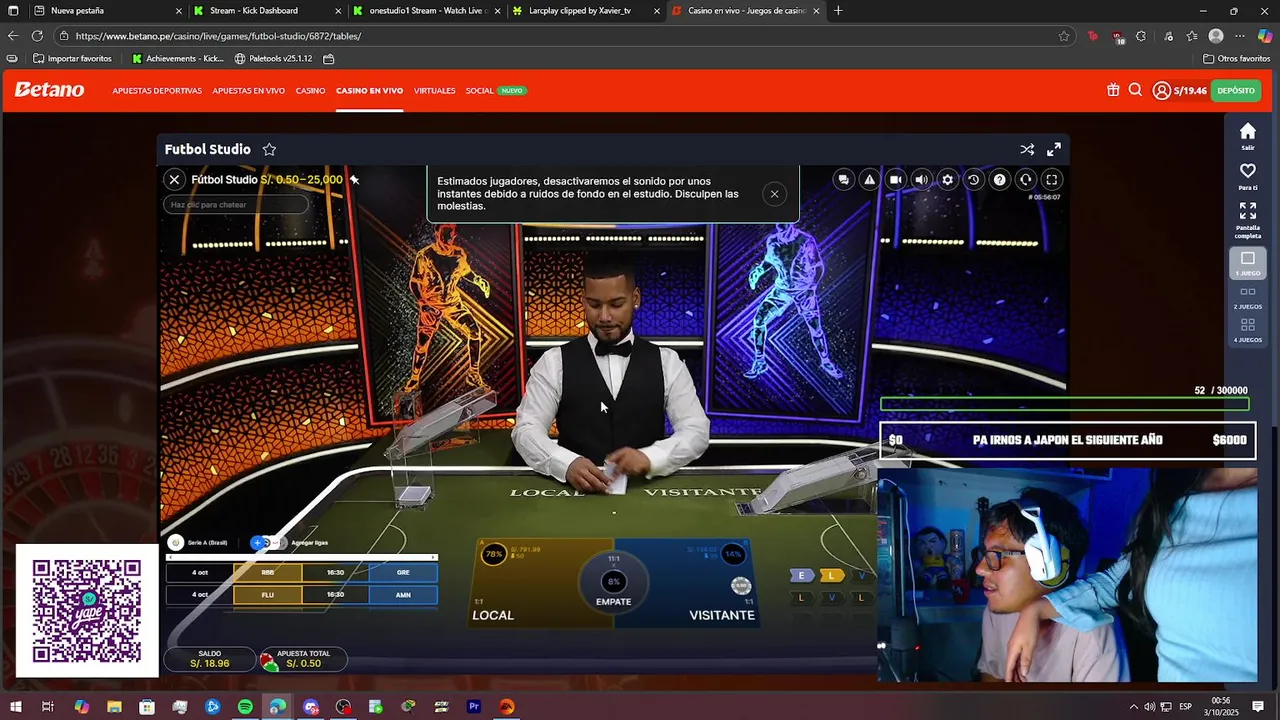Open the Windows Start menu
Screen dimensions: 1280x720
[15, 707]
